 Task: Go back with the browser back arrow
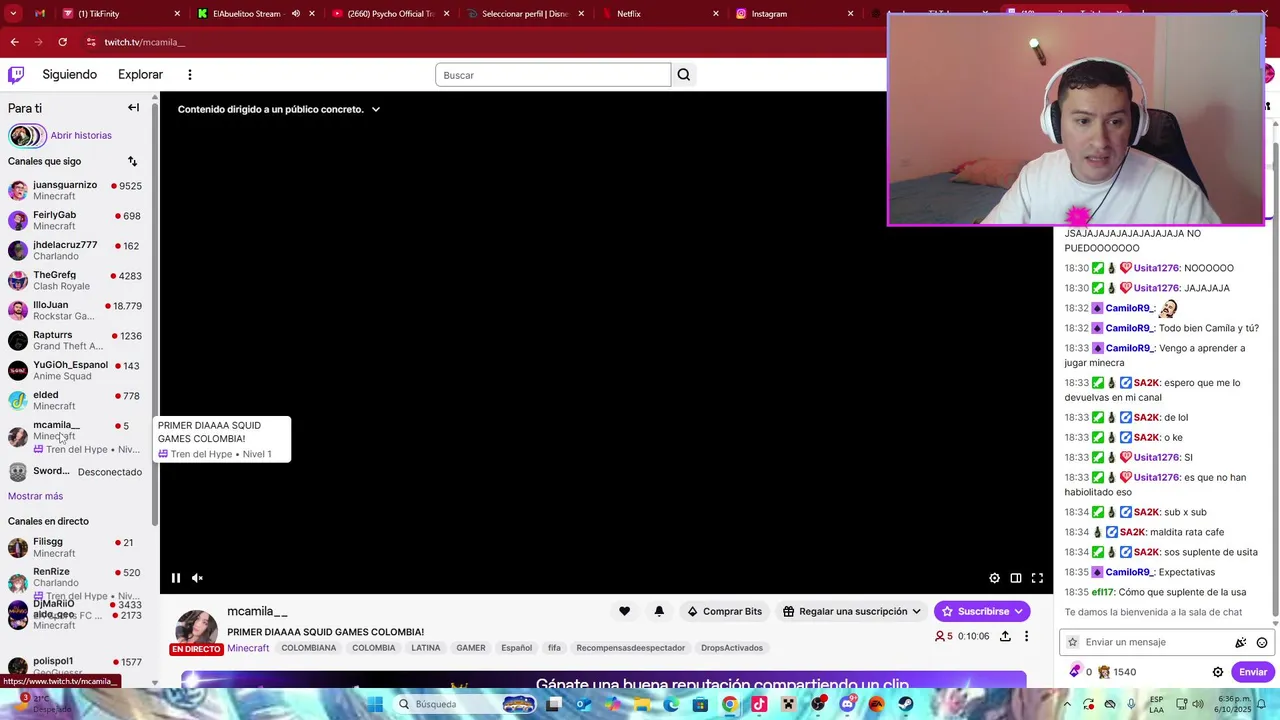[14, 42]
